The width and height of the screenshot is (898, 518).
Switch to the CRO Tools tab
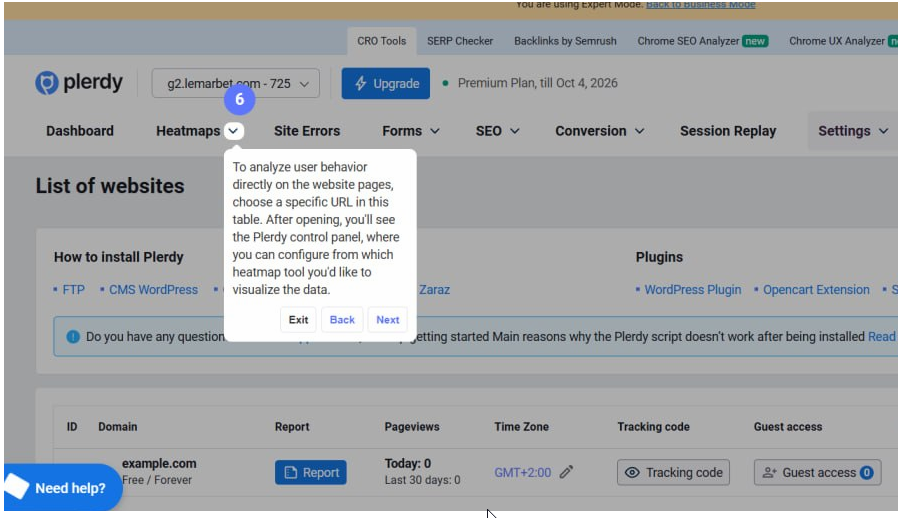pos(381,41)
